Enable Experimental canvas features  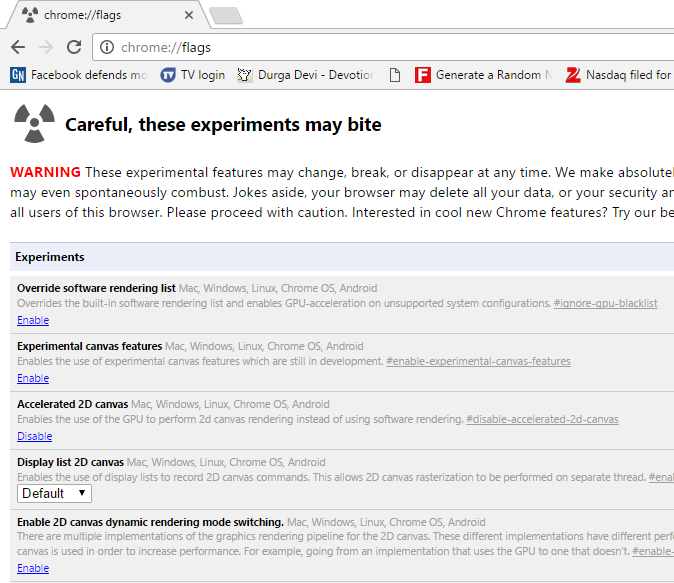[33, 378]
